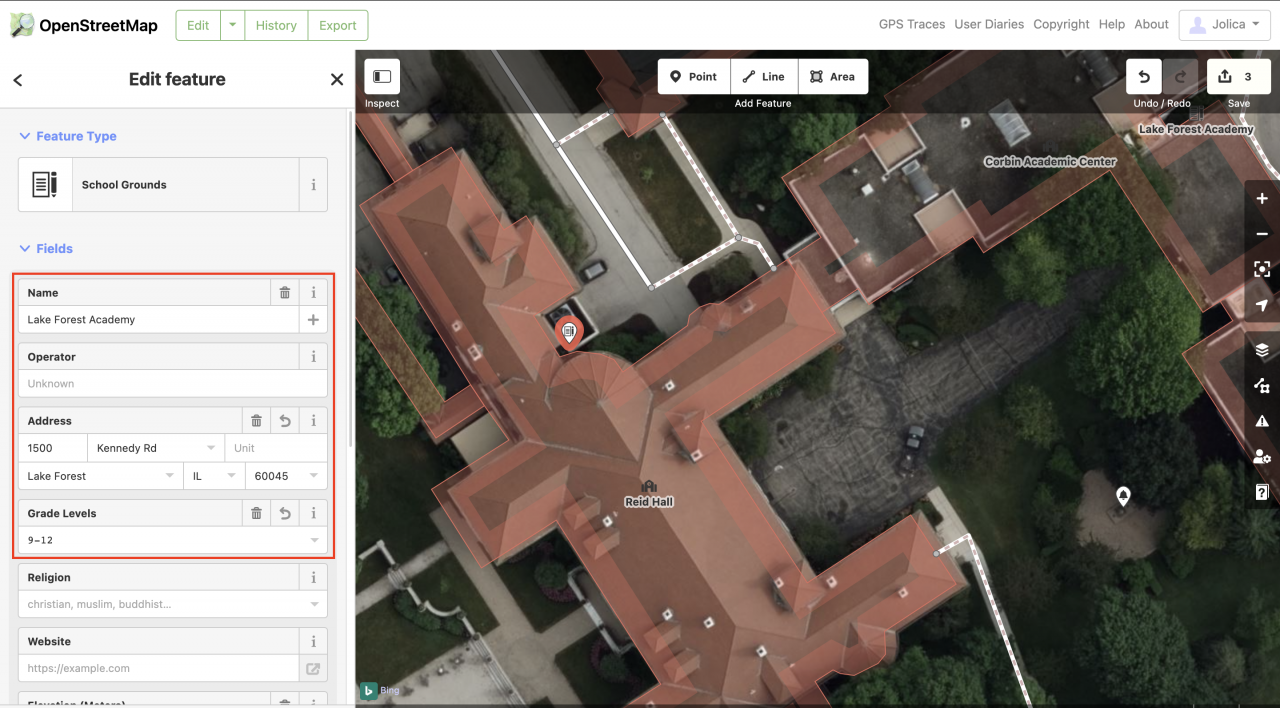The height and width of the screenshot is (708, 1280).
Task: Open the About page
Action: coord(1151,24)
